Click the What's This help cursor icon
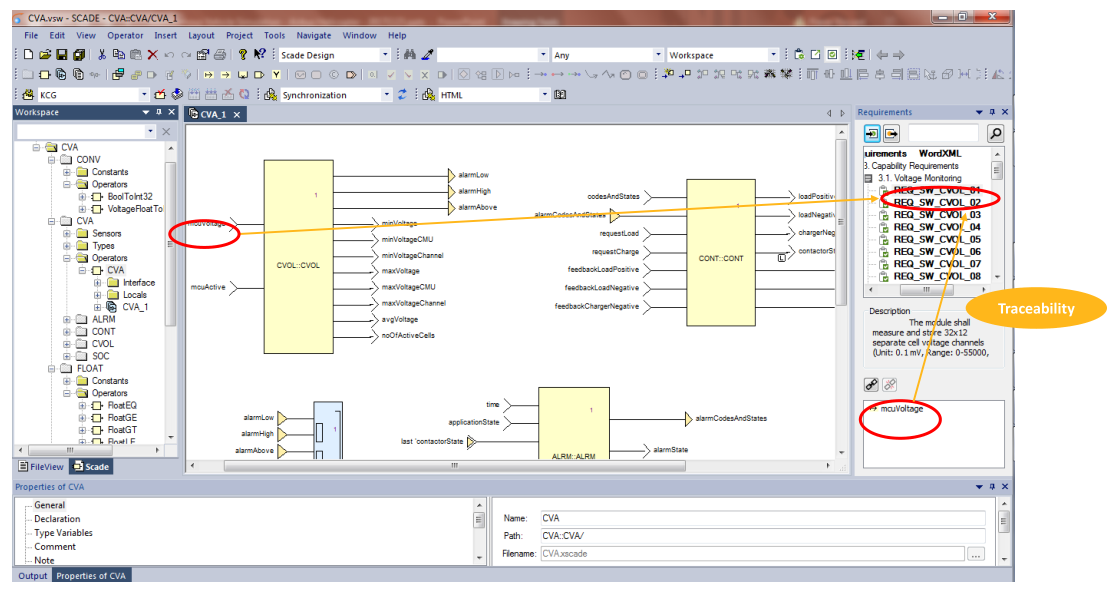This screenshot has width=1112, height=591. click(260, 55)
